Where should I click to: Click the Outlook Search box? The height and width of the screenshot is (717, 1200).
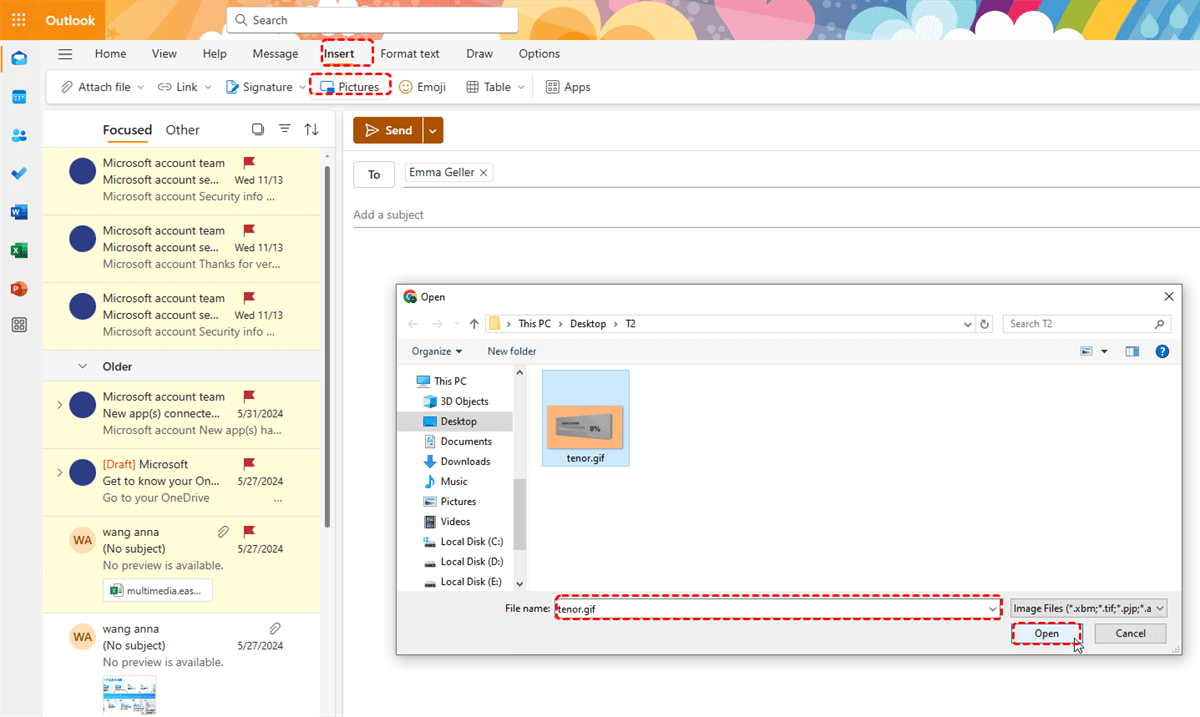click(372, 20)
